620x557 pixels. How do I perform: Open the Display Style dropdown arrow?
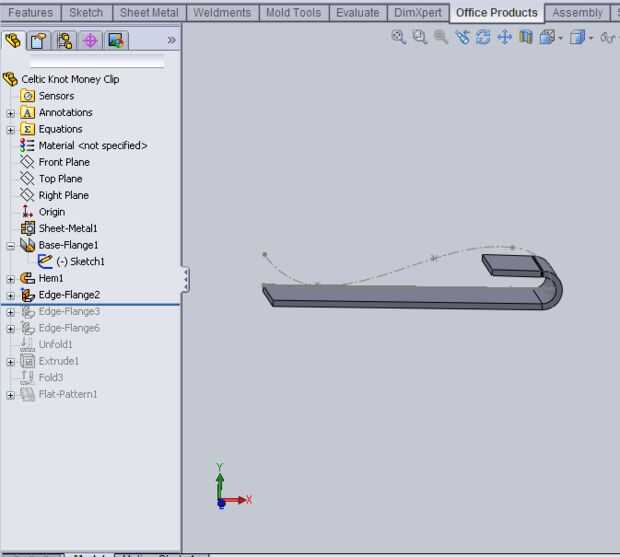[x=591, y=38]
